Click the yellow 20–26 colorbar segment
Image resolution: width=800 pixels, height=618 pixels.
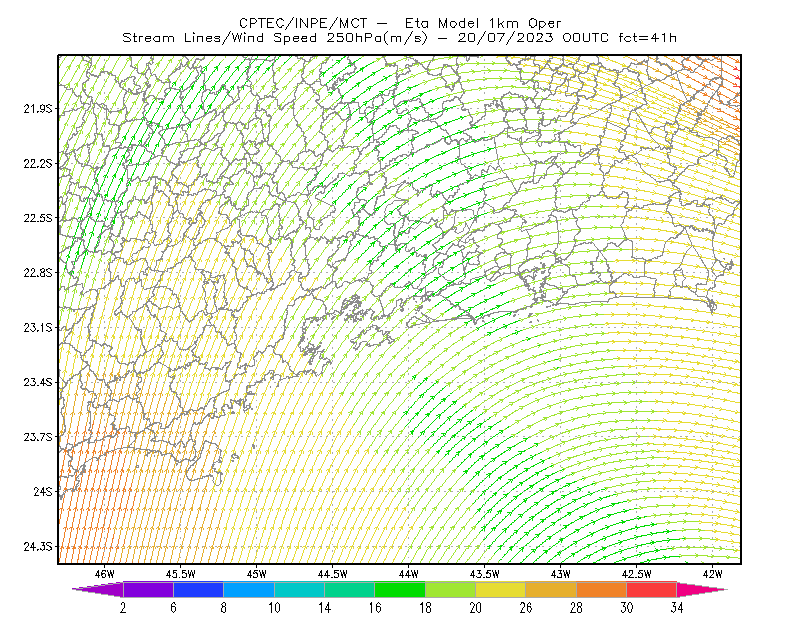pos(501,589)
